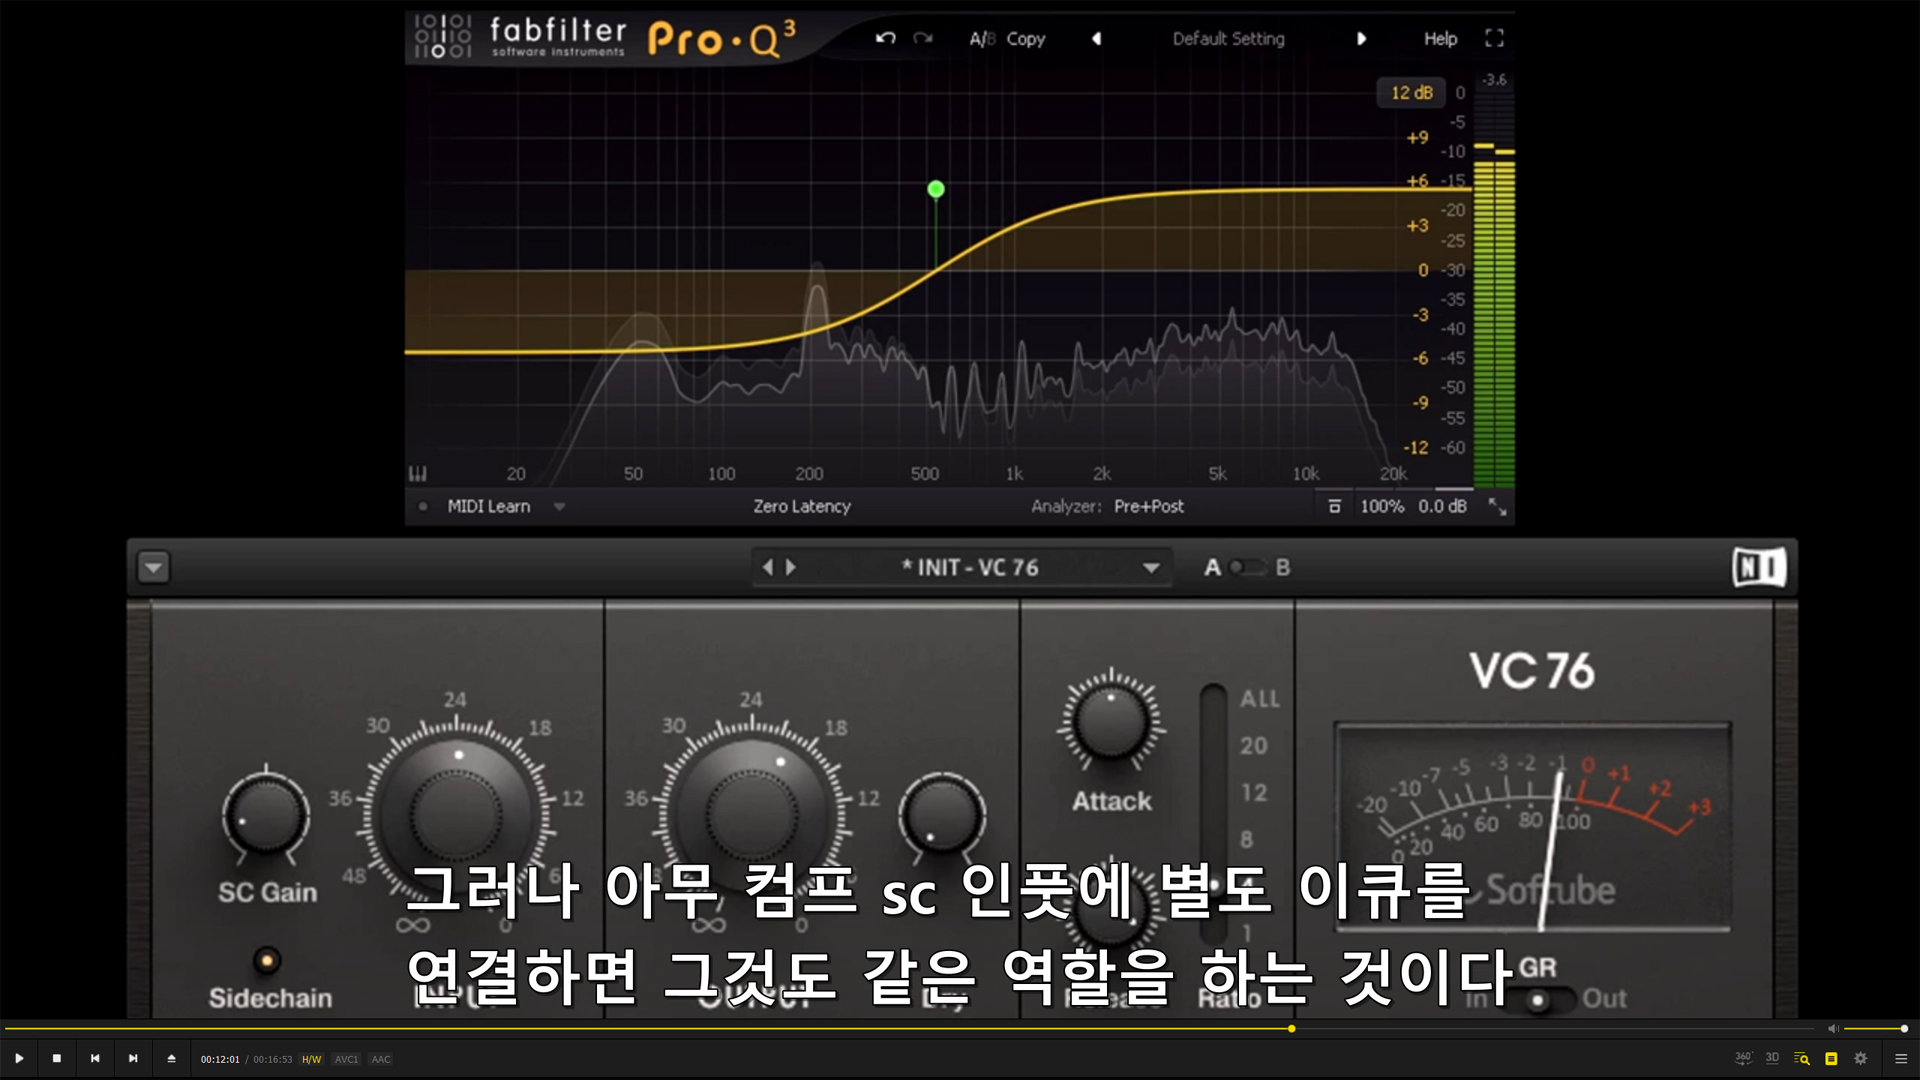The image size is (1920, 1080).
Task: Skip to previous track in player
Action: (x=95, y=1058)
